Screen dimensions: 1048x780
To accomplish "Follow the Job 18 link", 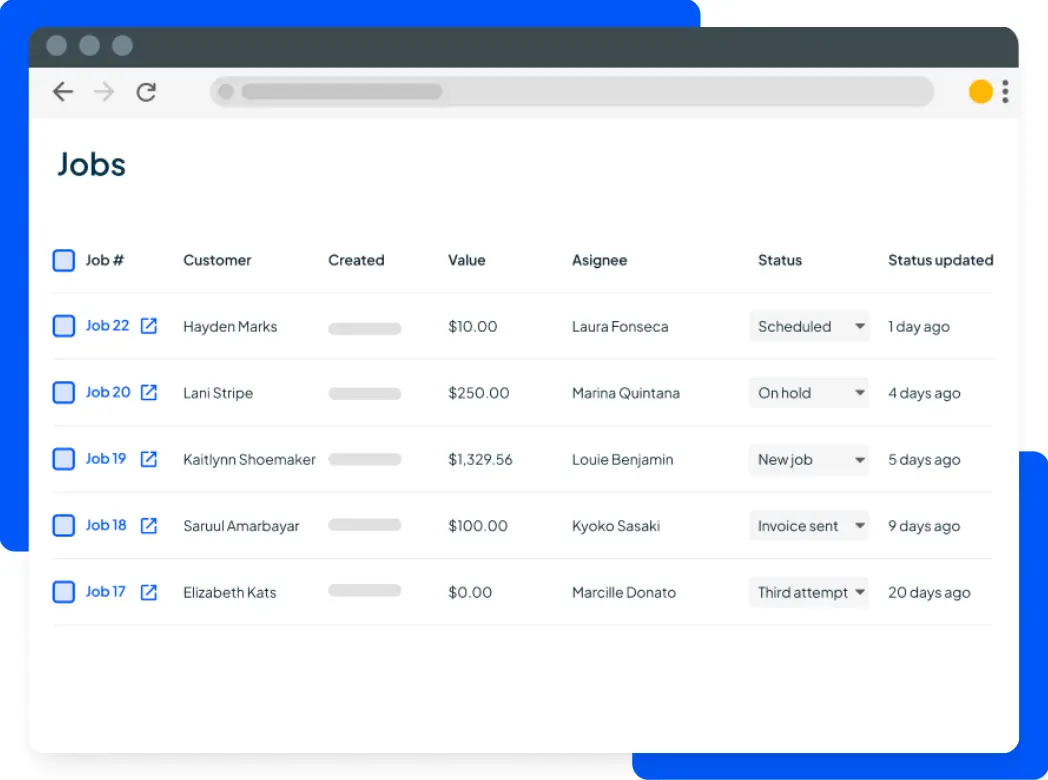I will click(x=106, y=525).
